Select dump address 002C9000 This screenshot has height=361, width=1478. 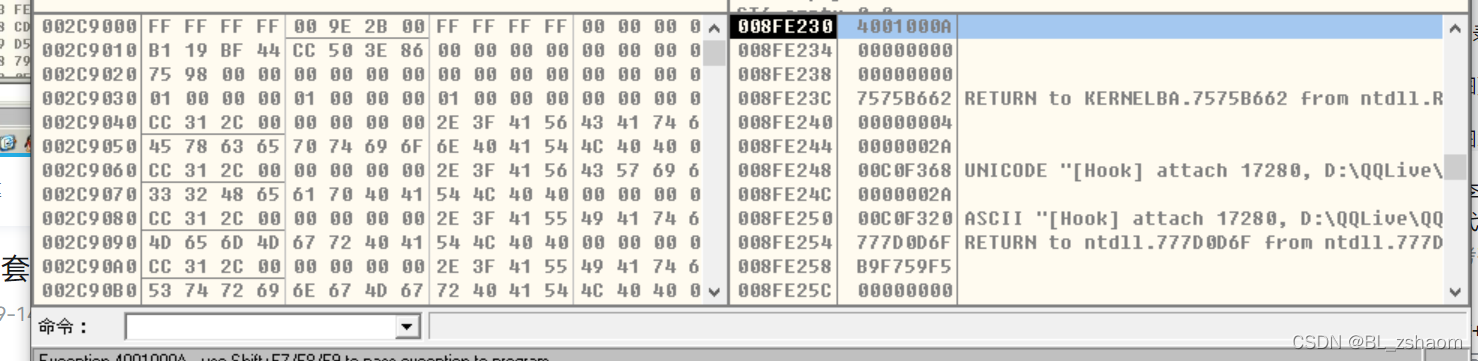[x=89, y=26]
